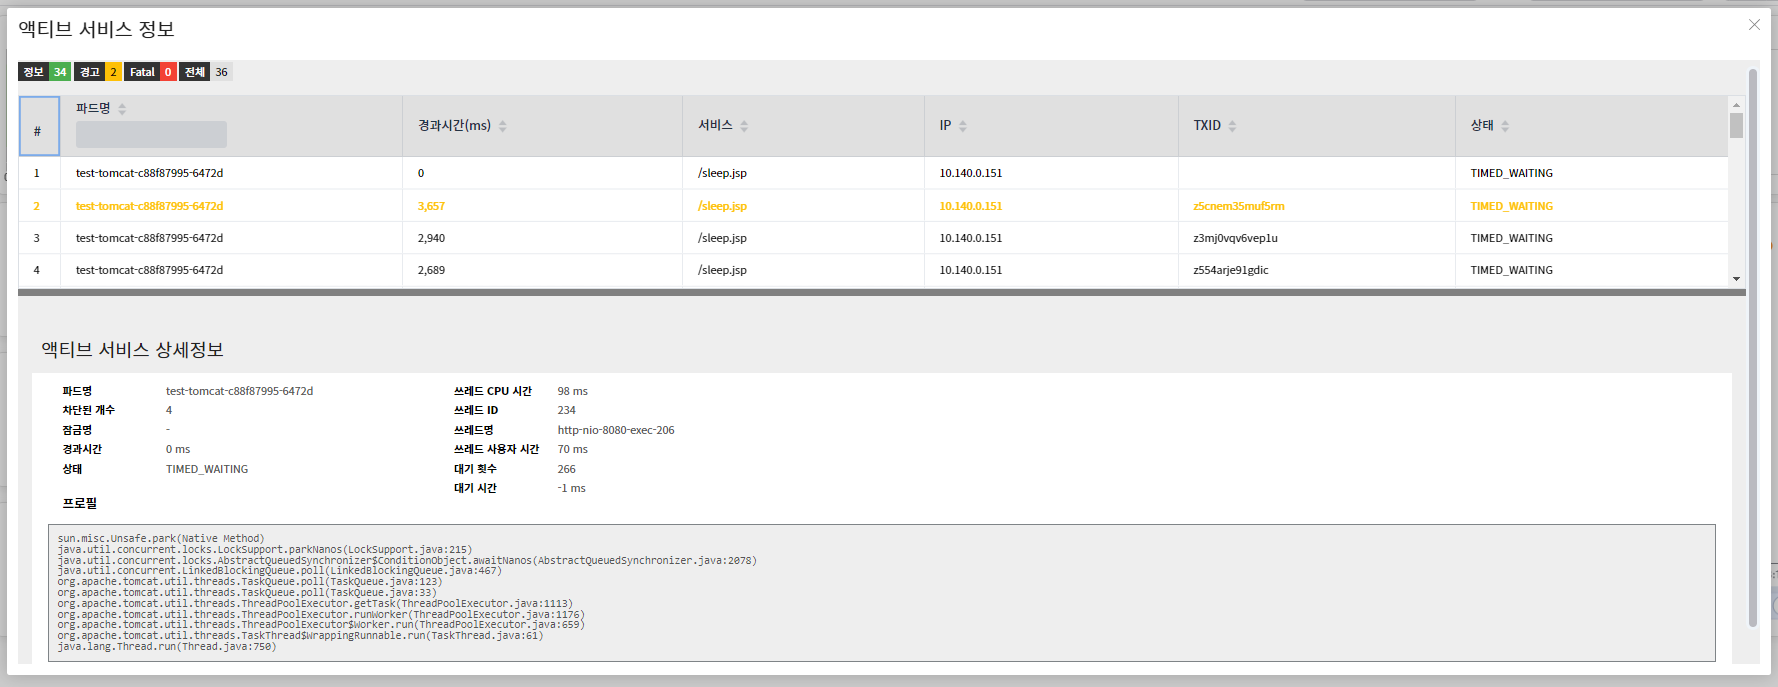Click the -1 ms wait time value
The width and height of the screenshot is (1778, 687).
pos(572,488)
